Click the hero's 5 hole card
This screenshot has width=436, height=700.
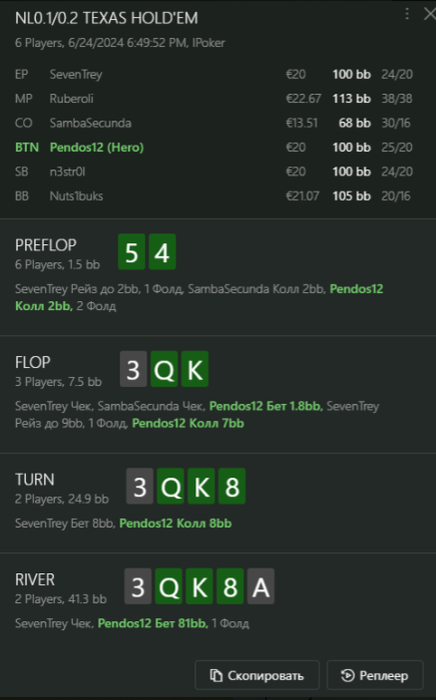coord(132,252)
